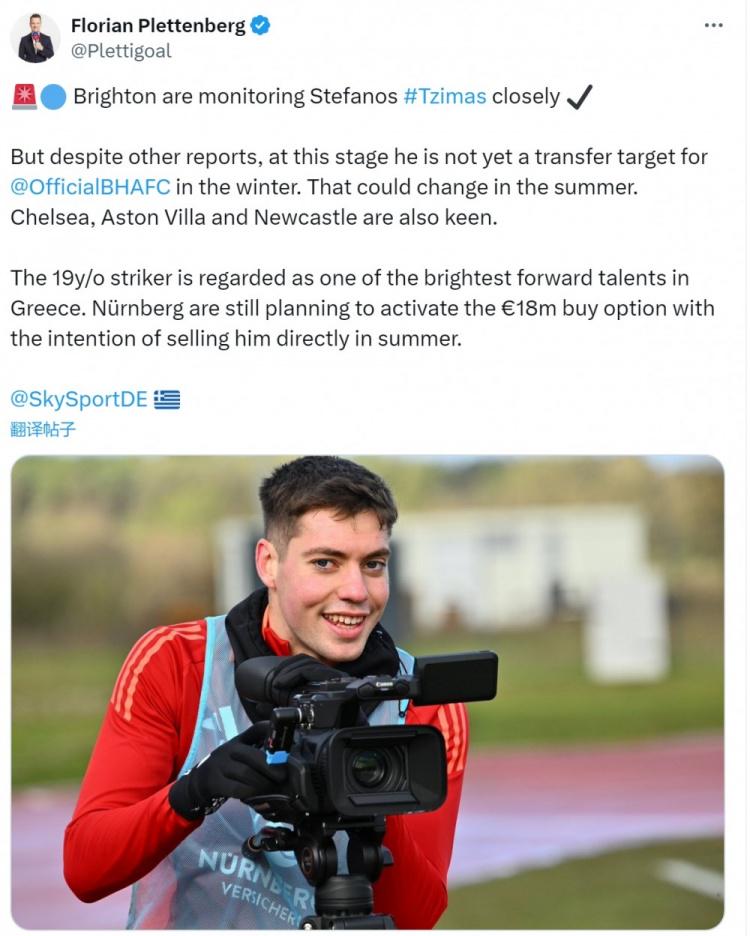Viewport: 750px width, 936px height.
Task: Click the Greek flag emoji
Action: coord(167,399)
